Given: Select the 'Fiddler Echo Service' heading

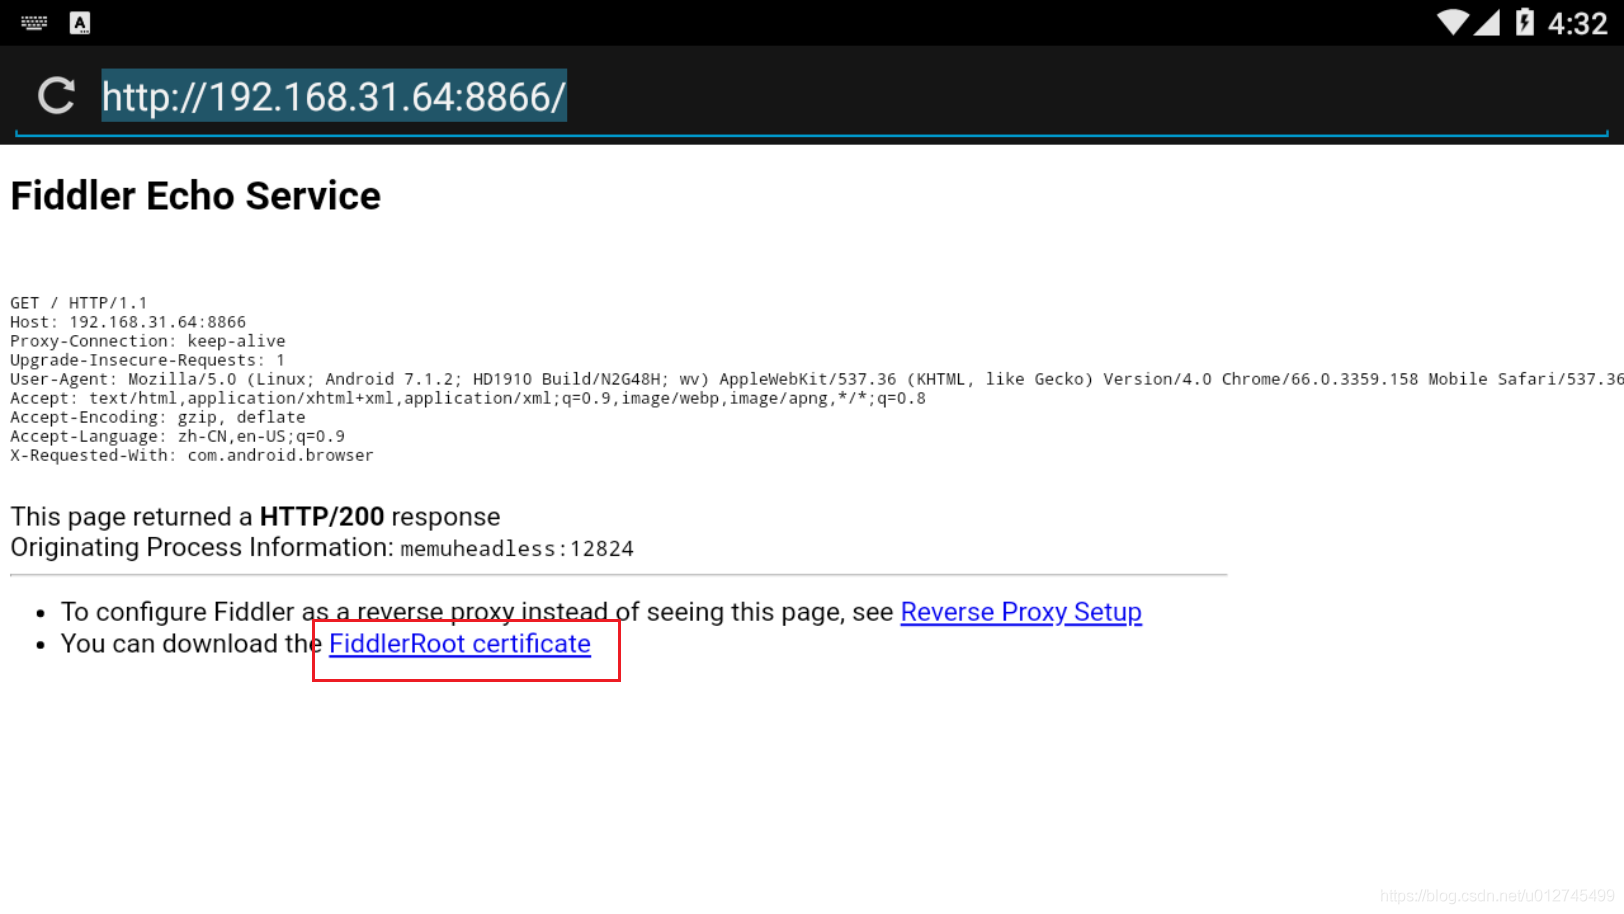Looking at the screenshot, I should [x=196, y=196].
